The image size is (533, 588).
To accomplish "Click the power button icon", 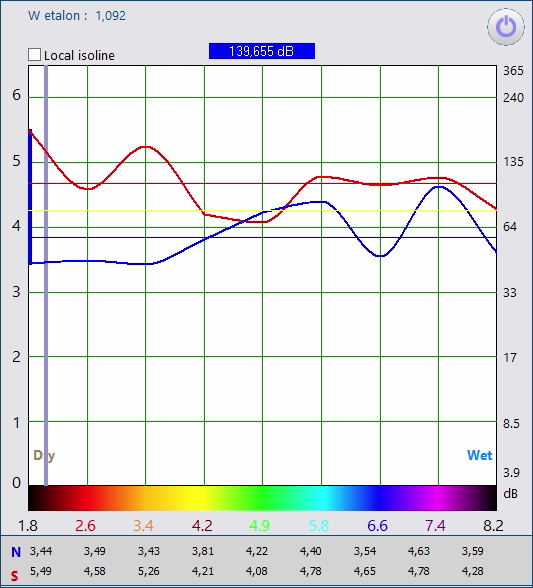I will (x=506, y=27).
